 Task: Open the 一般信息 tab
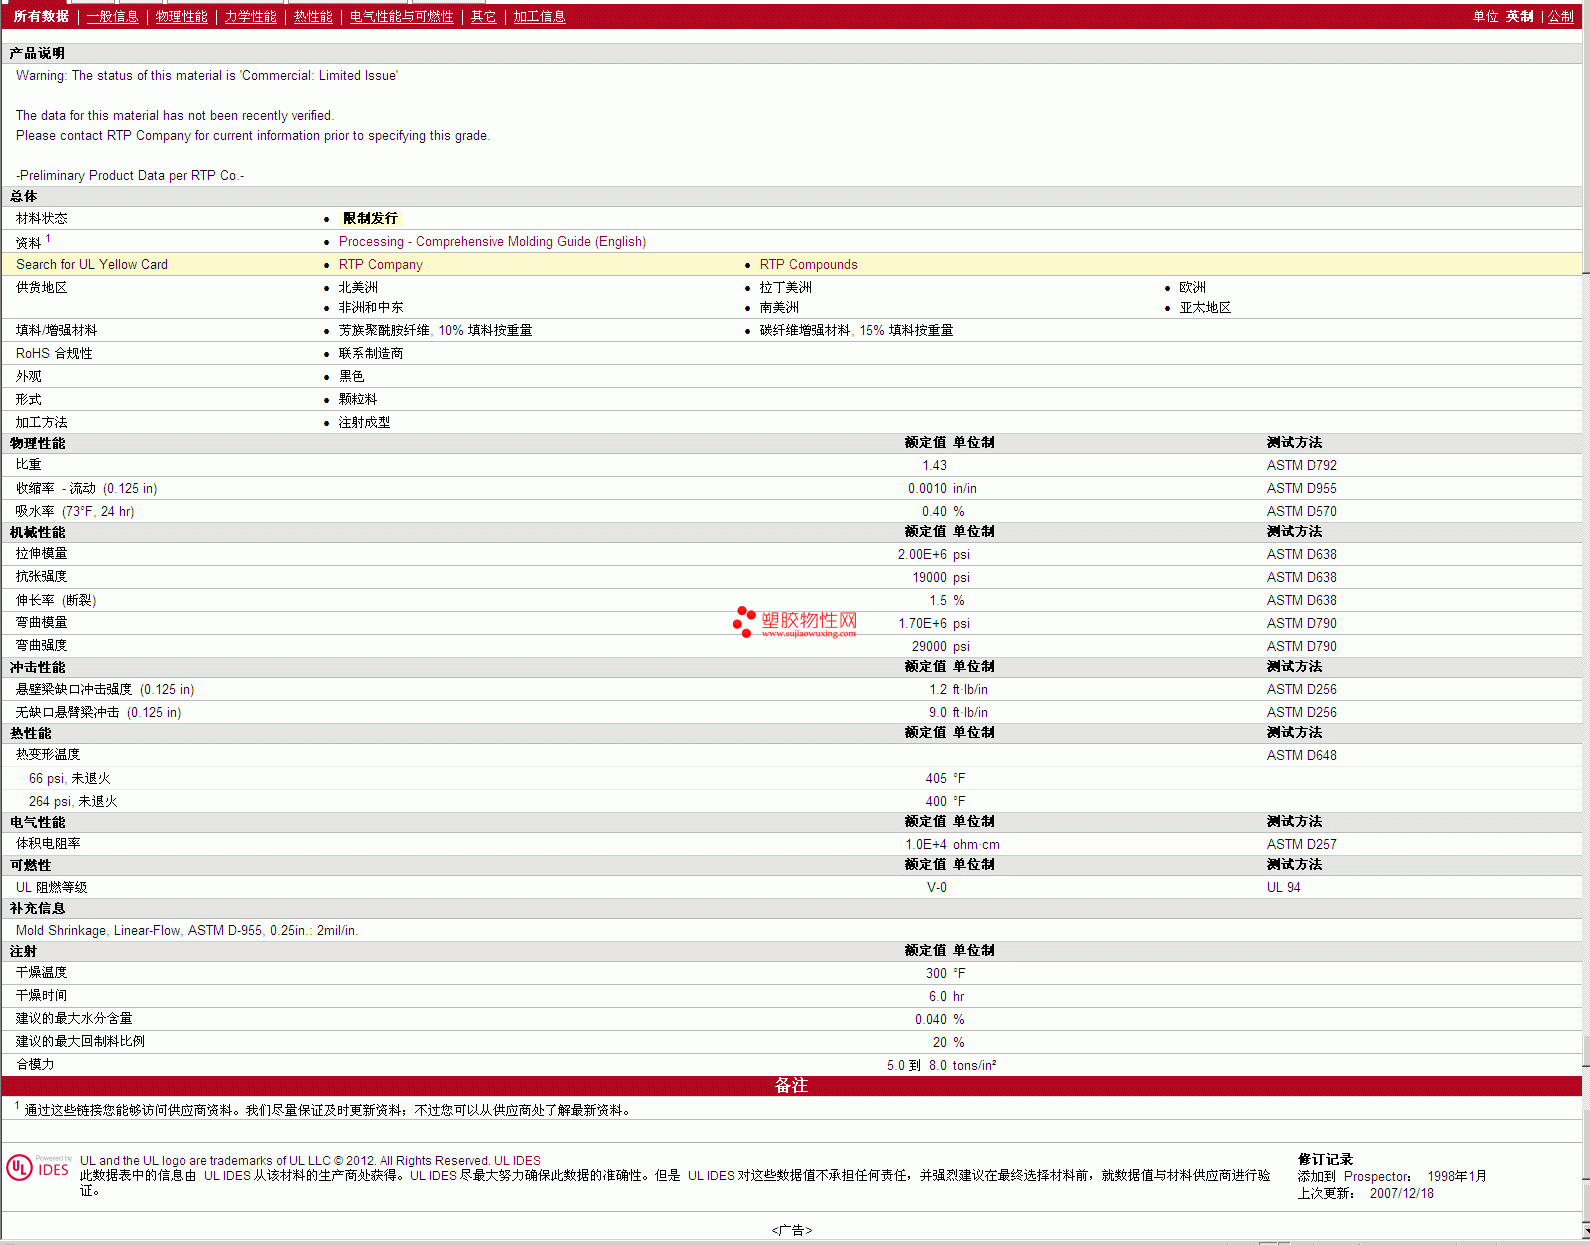(x=112, y=17)
